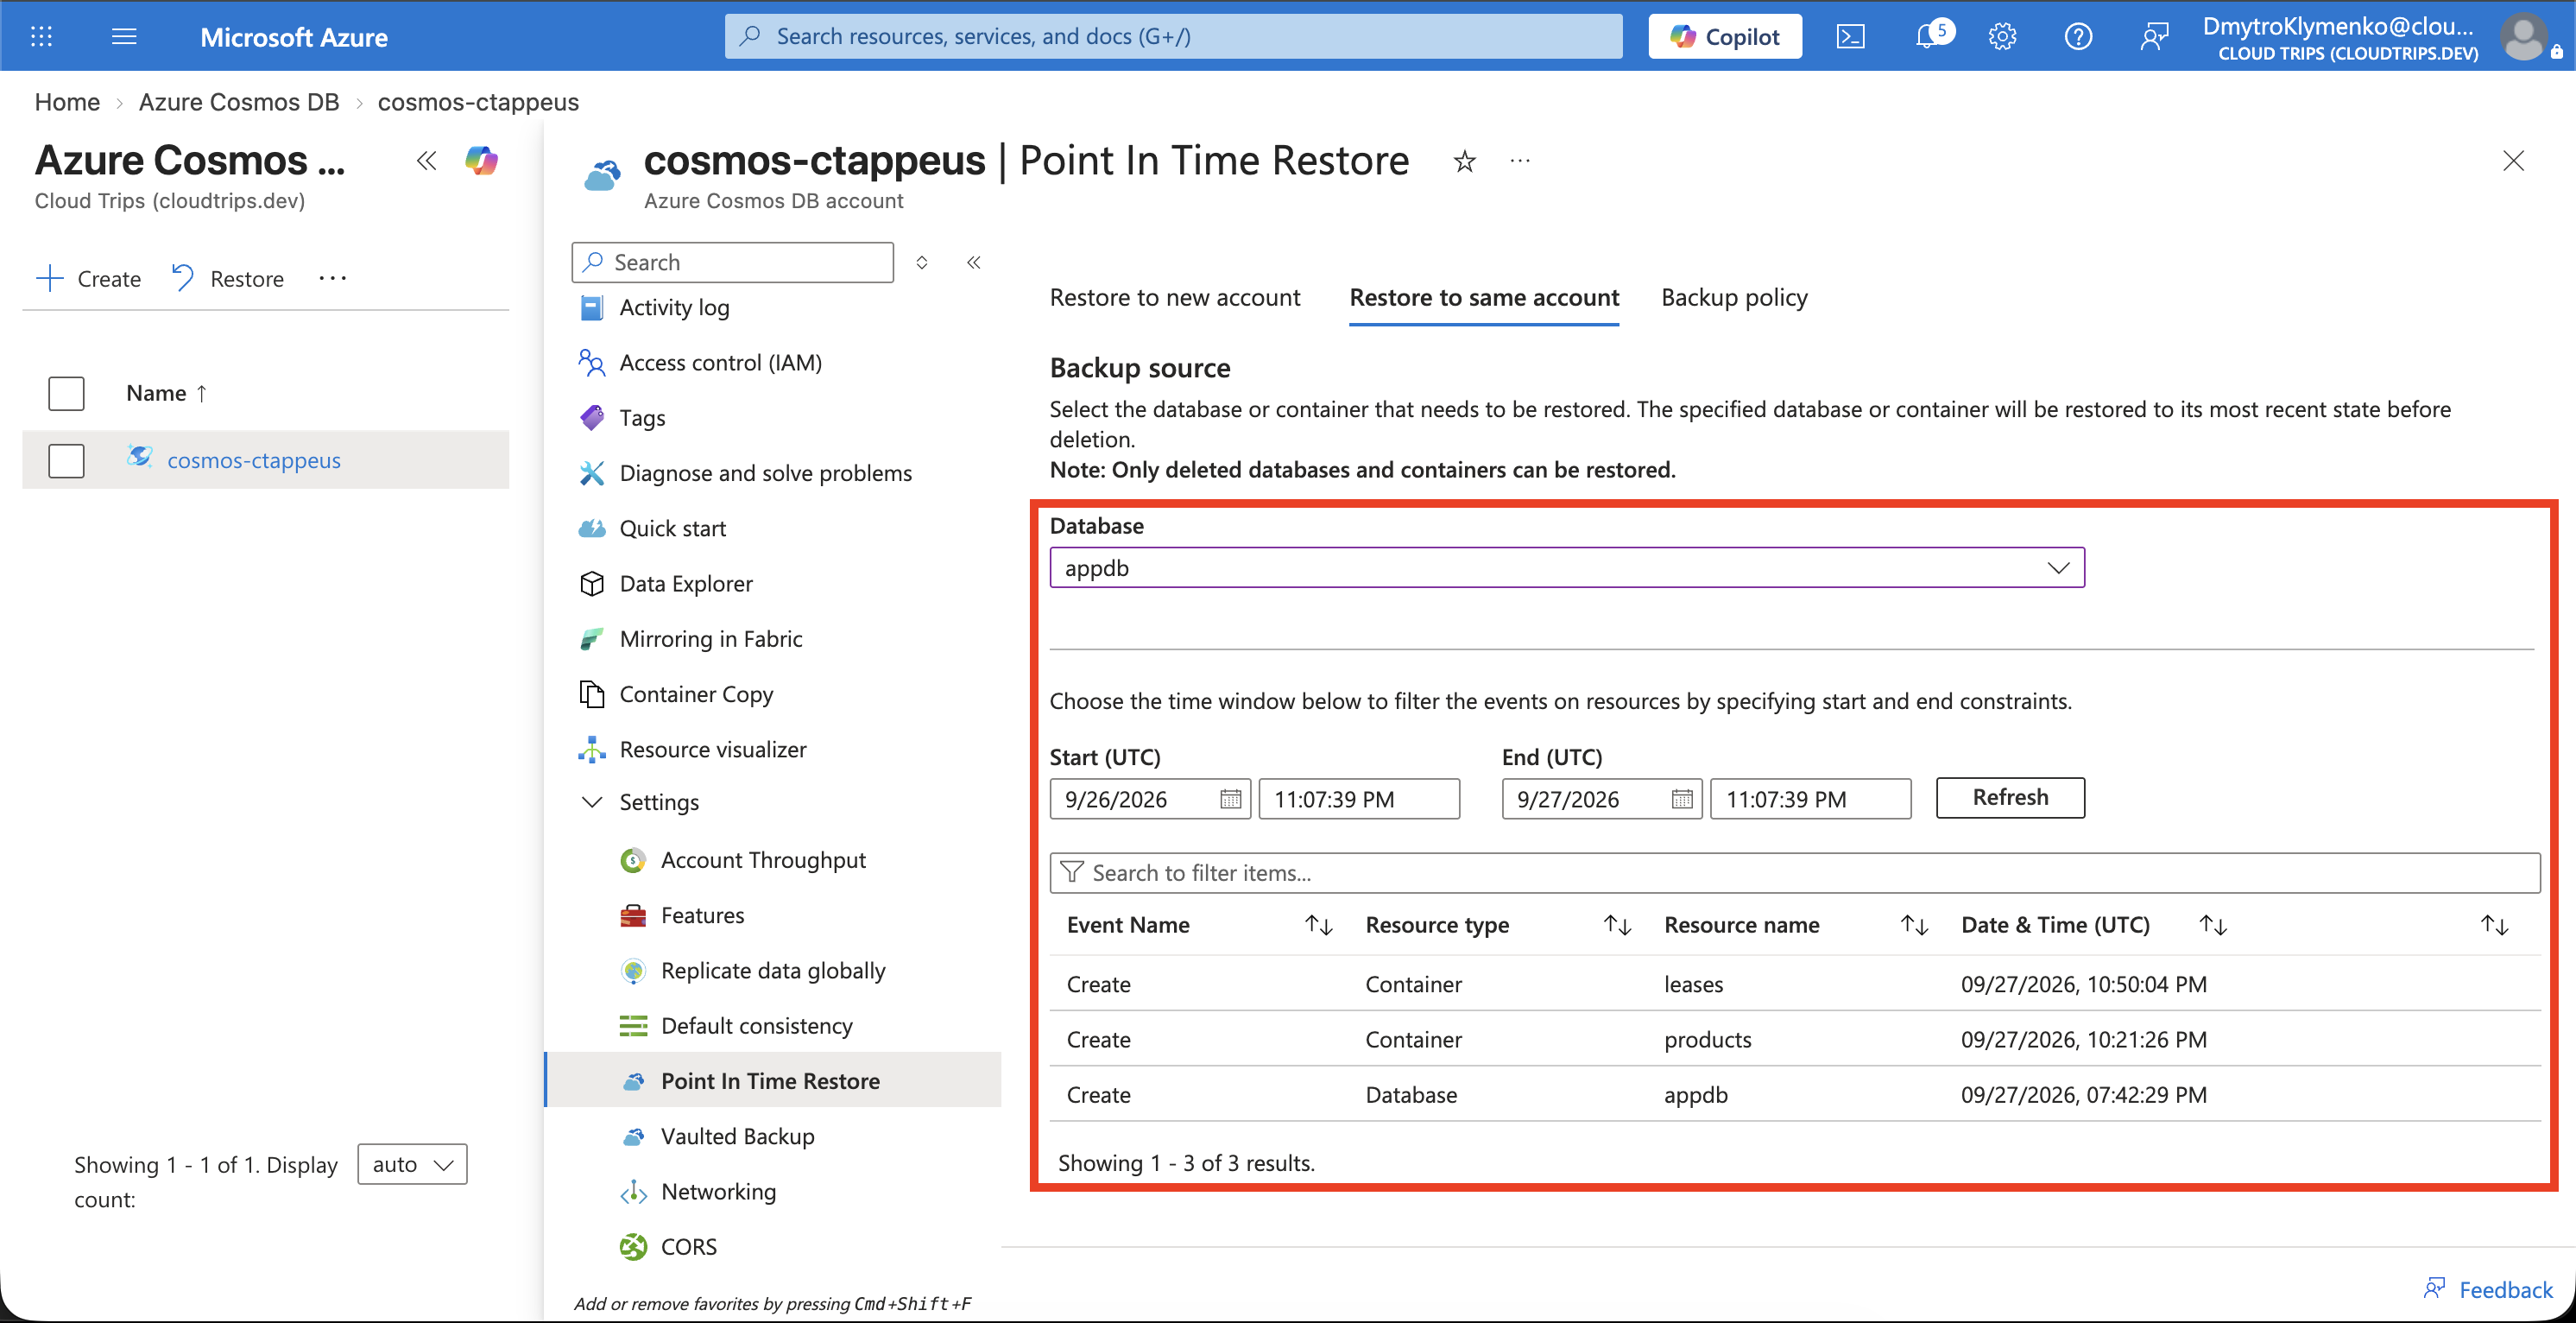Open more commands ellipsis after Restore
The height and width of the screenshot is (1323, 2576).
332,278
